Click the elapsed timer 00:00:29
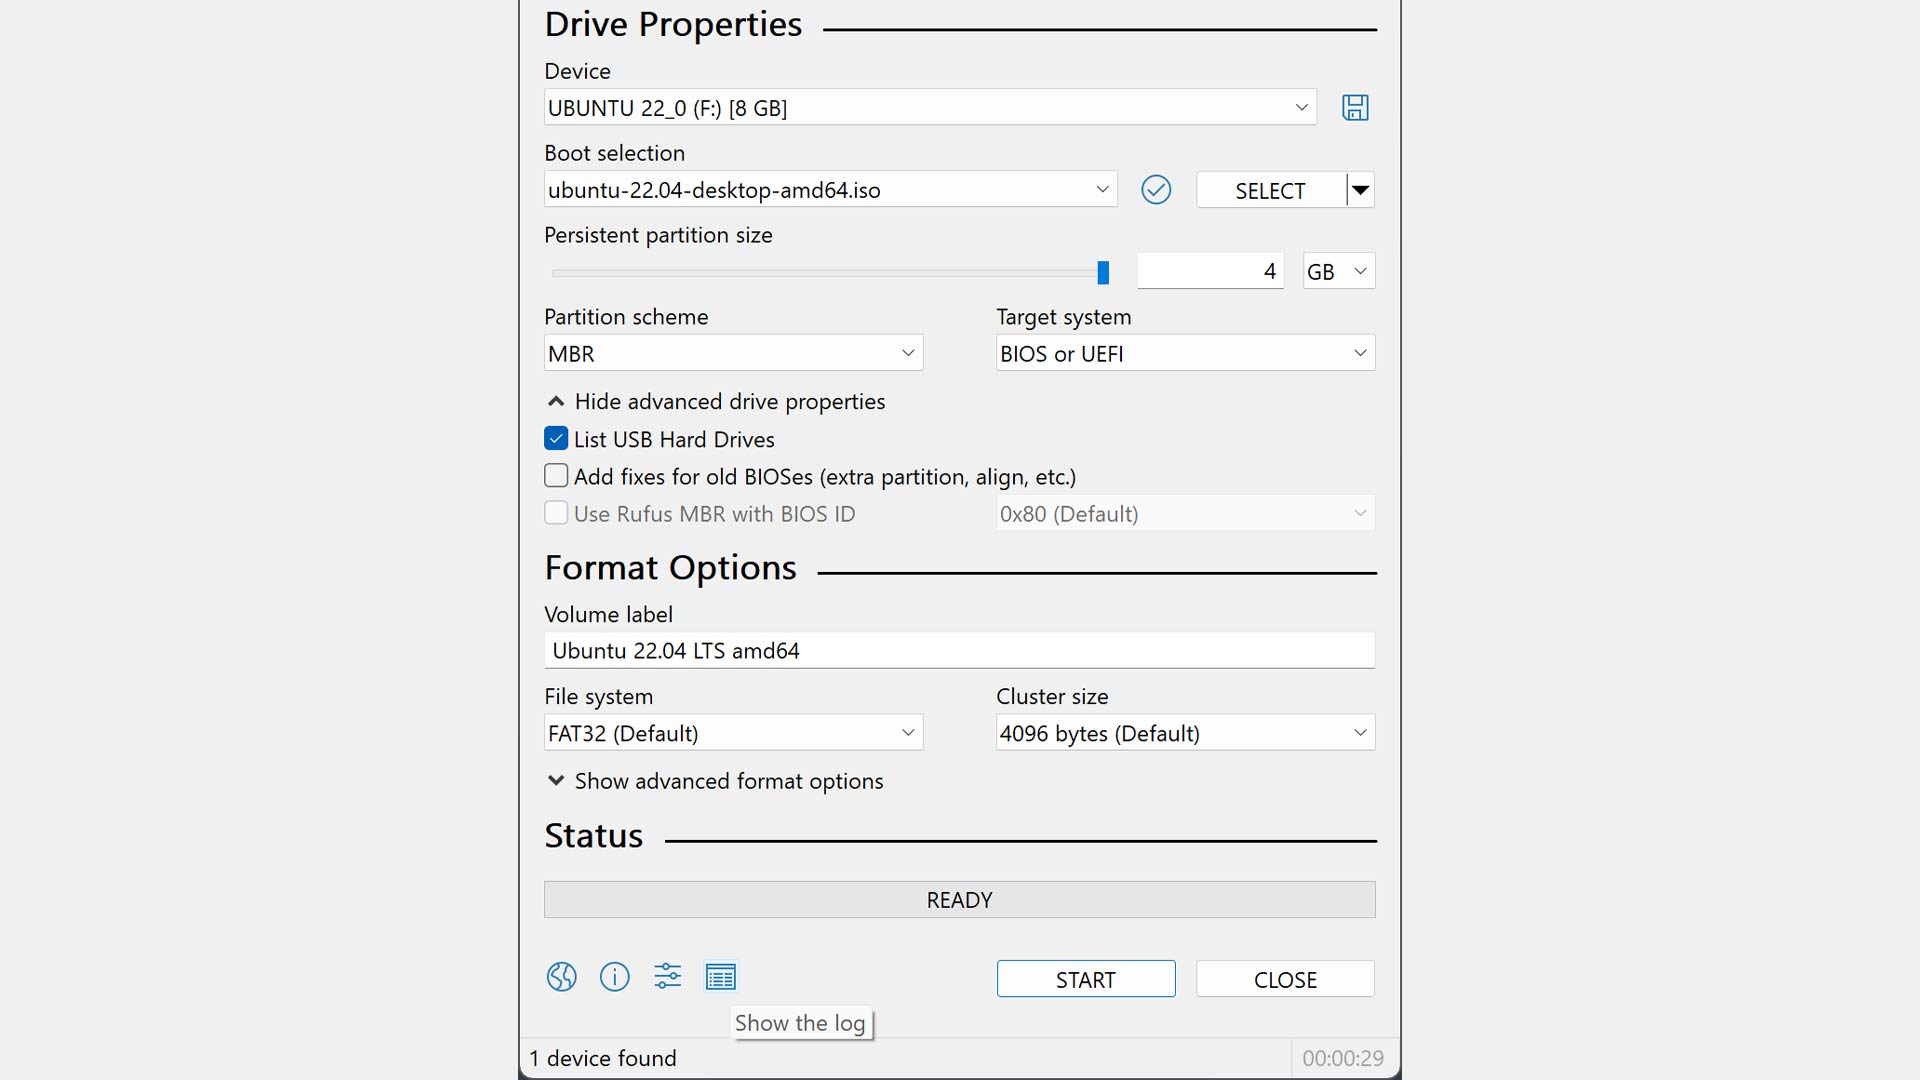The width and height of the screenshot is (1920, 1080). [1343, 1058]
